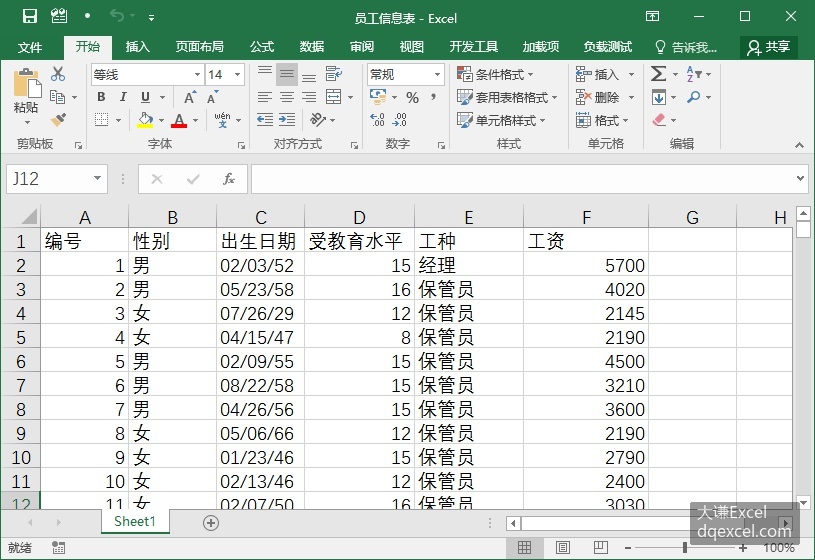This screenshot has height=560, width=815.
Task: Click the Cut scissors icon
Action: click(58, 74)
